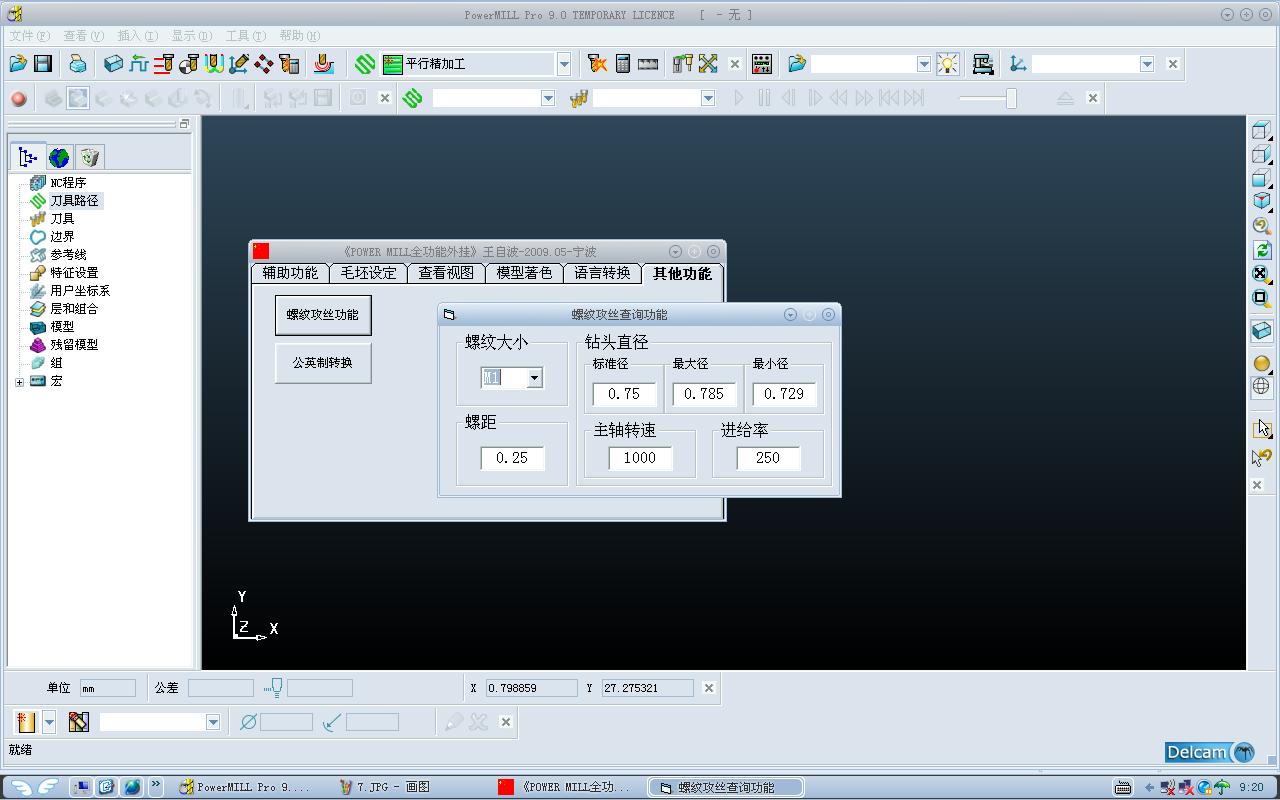Click the calculator icon in the toolbar
Screen dimensions: 1280x800
coord(623,64)
